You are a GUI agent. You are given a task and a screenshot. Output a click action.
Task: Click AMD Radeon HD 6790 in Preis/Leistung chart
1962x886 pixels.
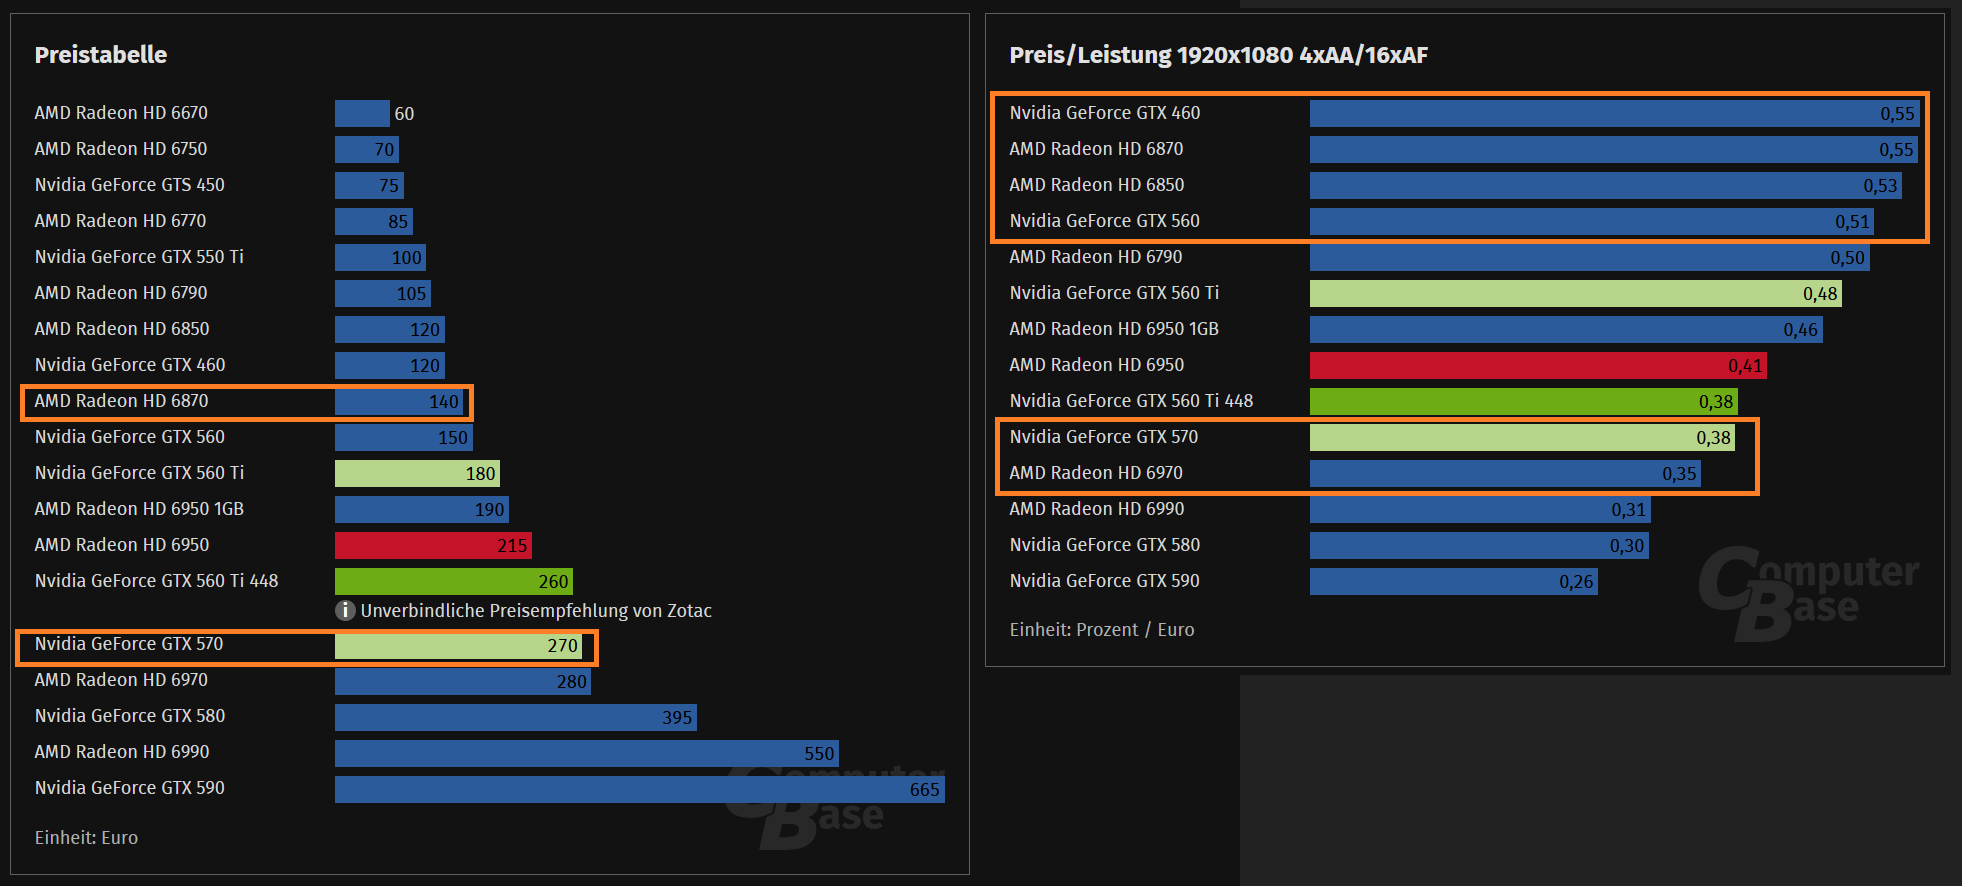click(1096, 257)
